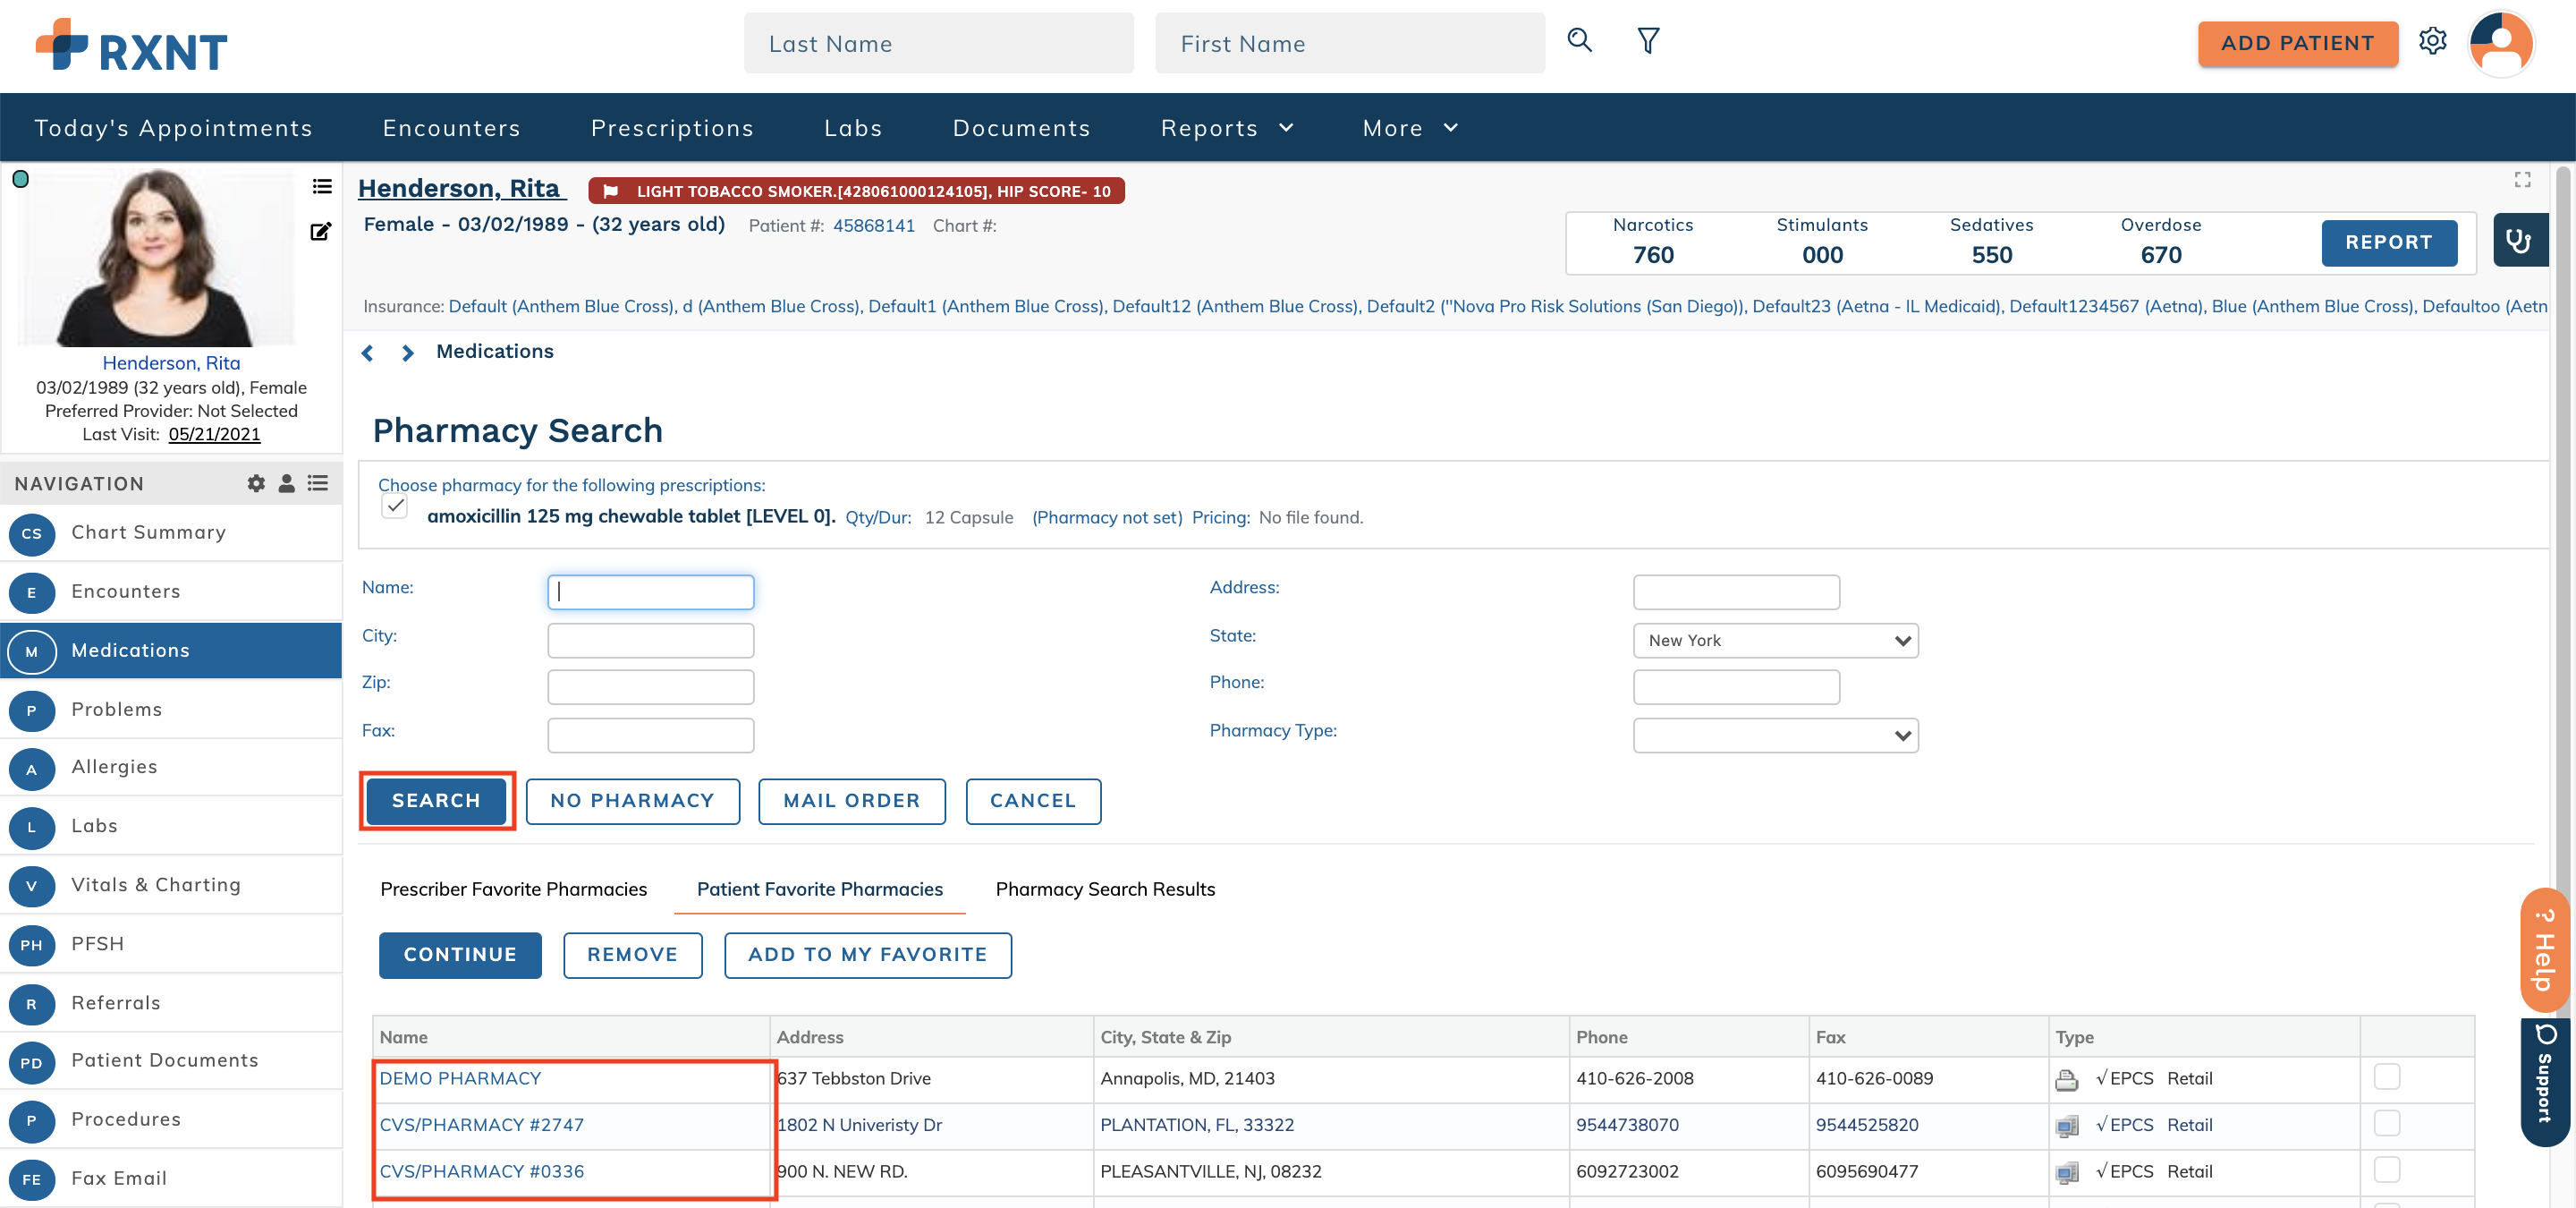Open the DEMO PHARMACY link
This screenshot has width=2576, height=1208.
coord(460,1078)
